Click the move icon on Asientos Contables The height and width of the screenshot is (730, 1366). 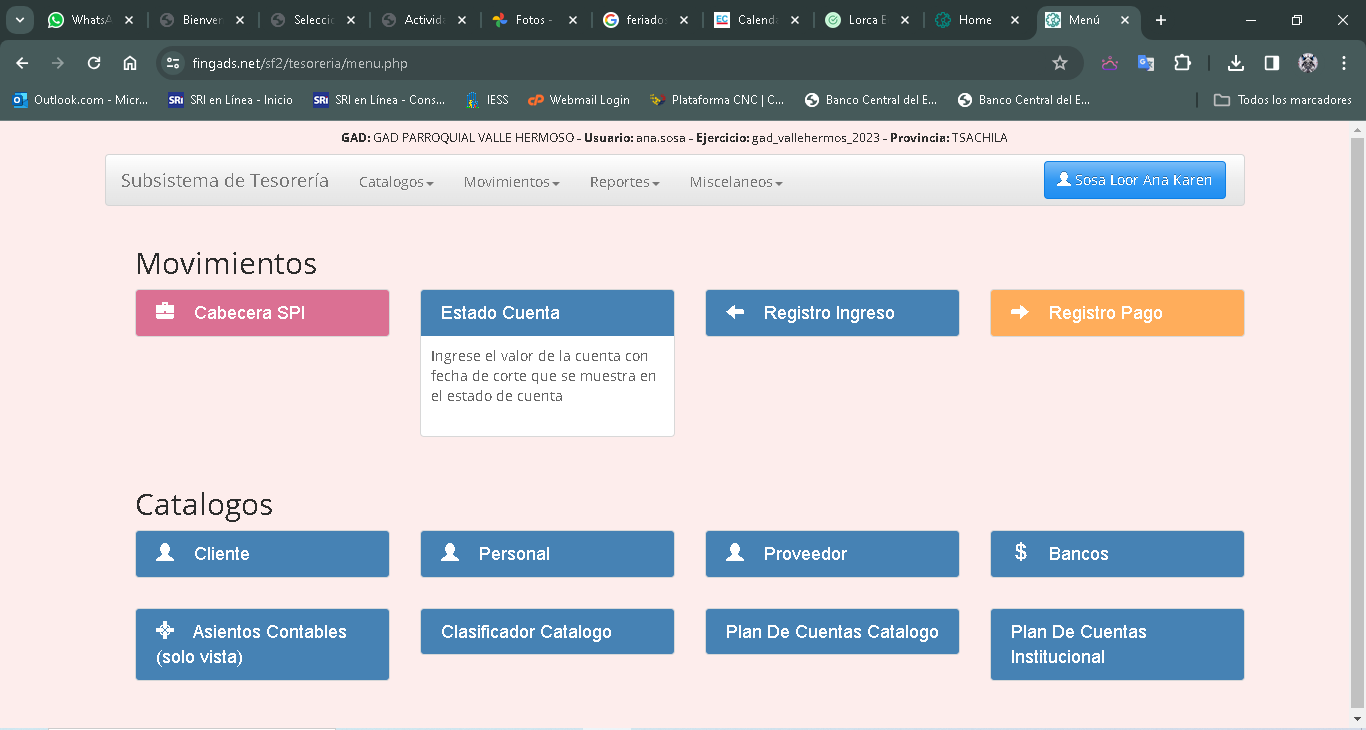[165, 631]
